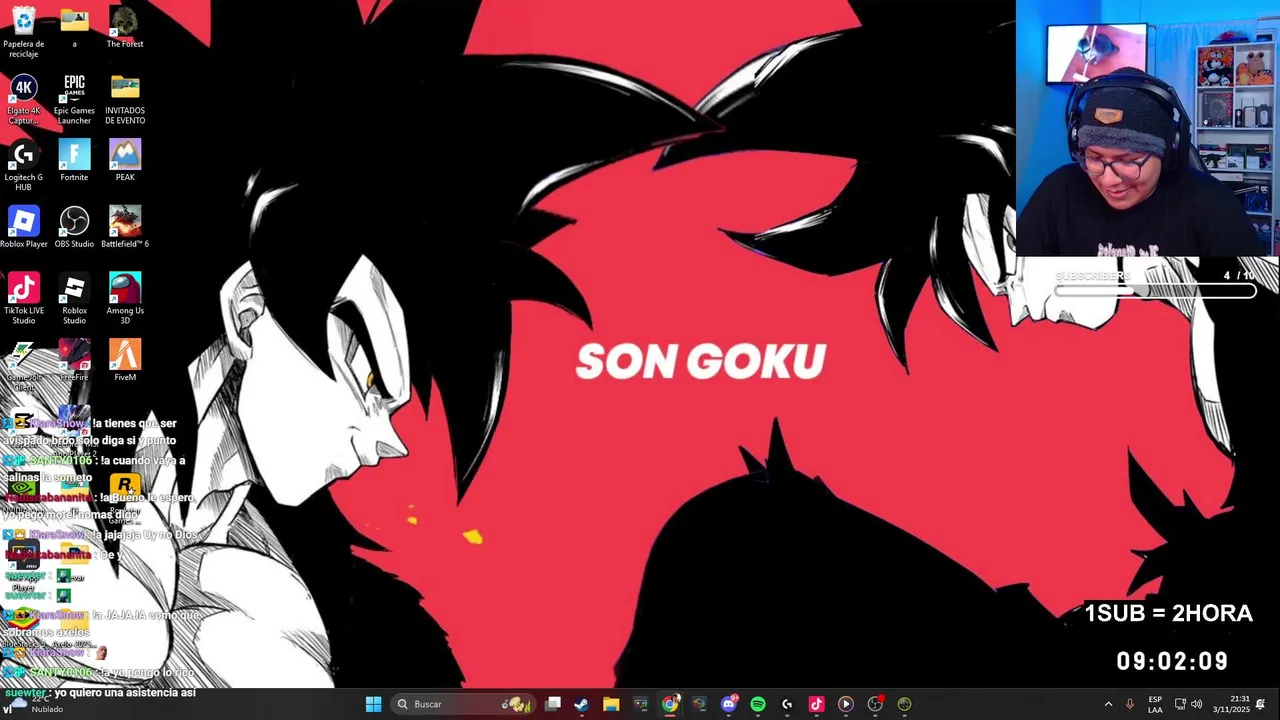Select the Fortnite desktop shortcut
Viewport: 1280px width, 720px height.
click(74, 161)
